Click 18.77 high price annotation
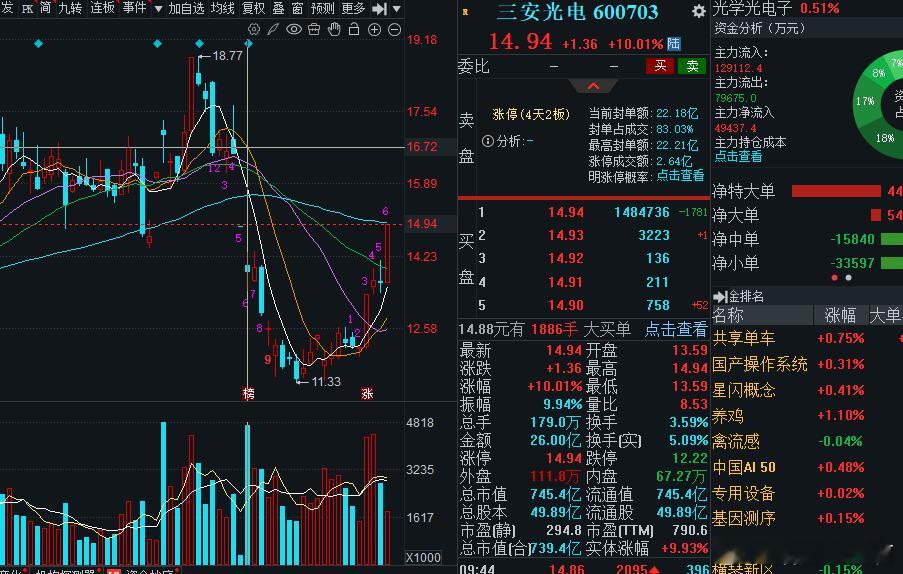Image resolution: width=903 pixels, height=574 pixels. tap(227, 56)
